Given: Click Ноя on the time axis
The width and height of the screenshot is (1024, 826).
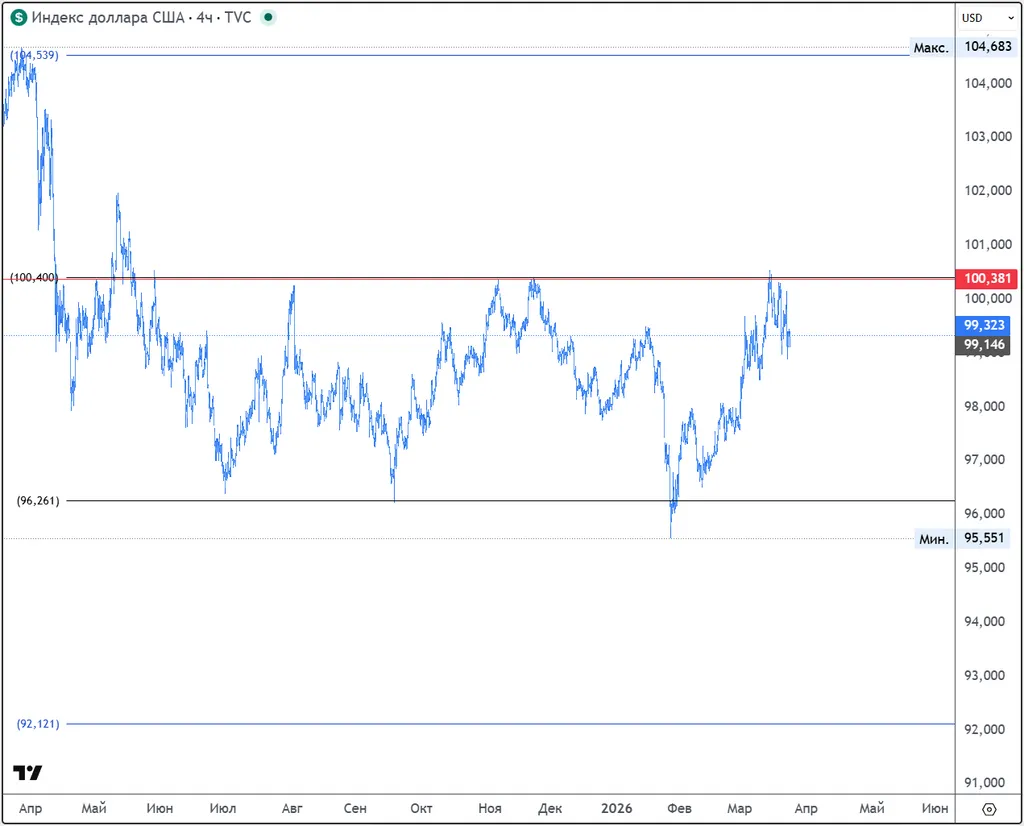Looking at the screenshot, I should pos(490,808).
